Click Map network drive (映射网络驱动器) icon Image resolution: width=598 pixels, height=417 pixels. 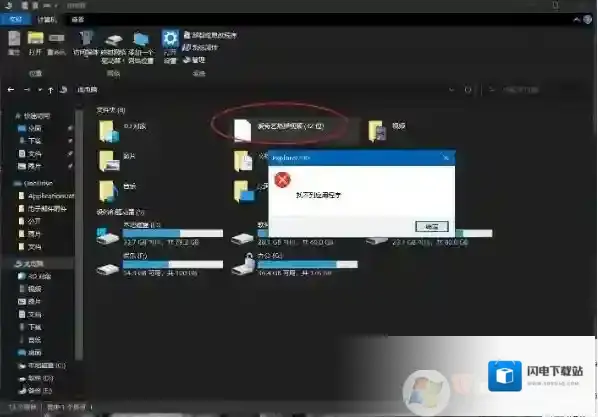pyautogui.click(x=113, y=48)
